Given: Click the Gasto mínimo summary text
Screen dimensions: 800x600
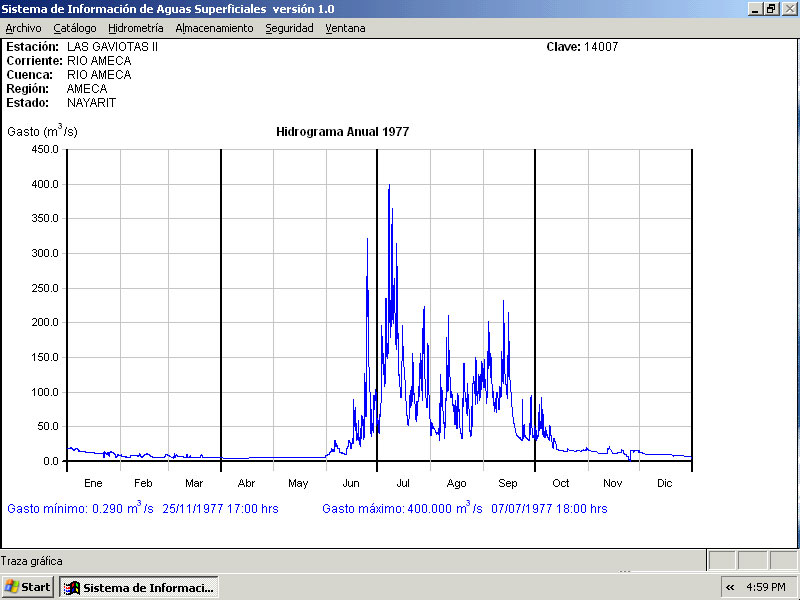Looking at the screenshot, I should click(x=142, y=508).
